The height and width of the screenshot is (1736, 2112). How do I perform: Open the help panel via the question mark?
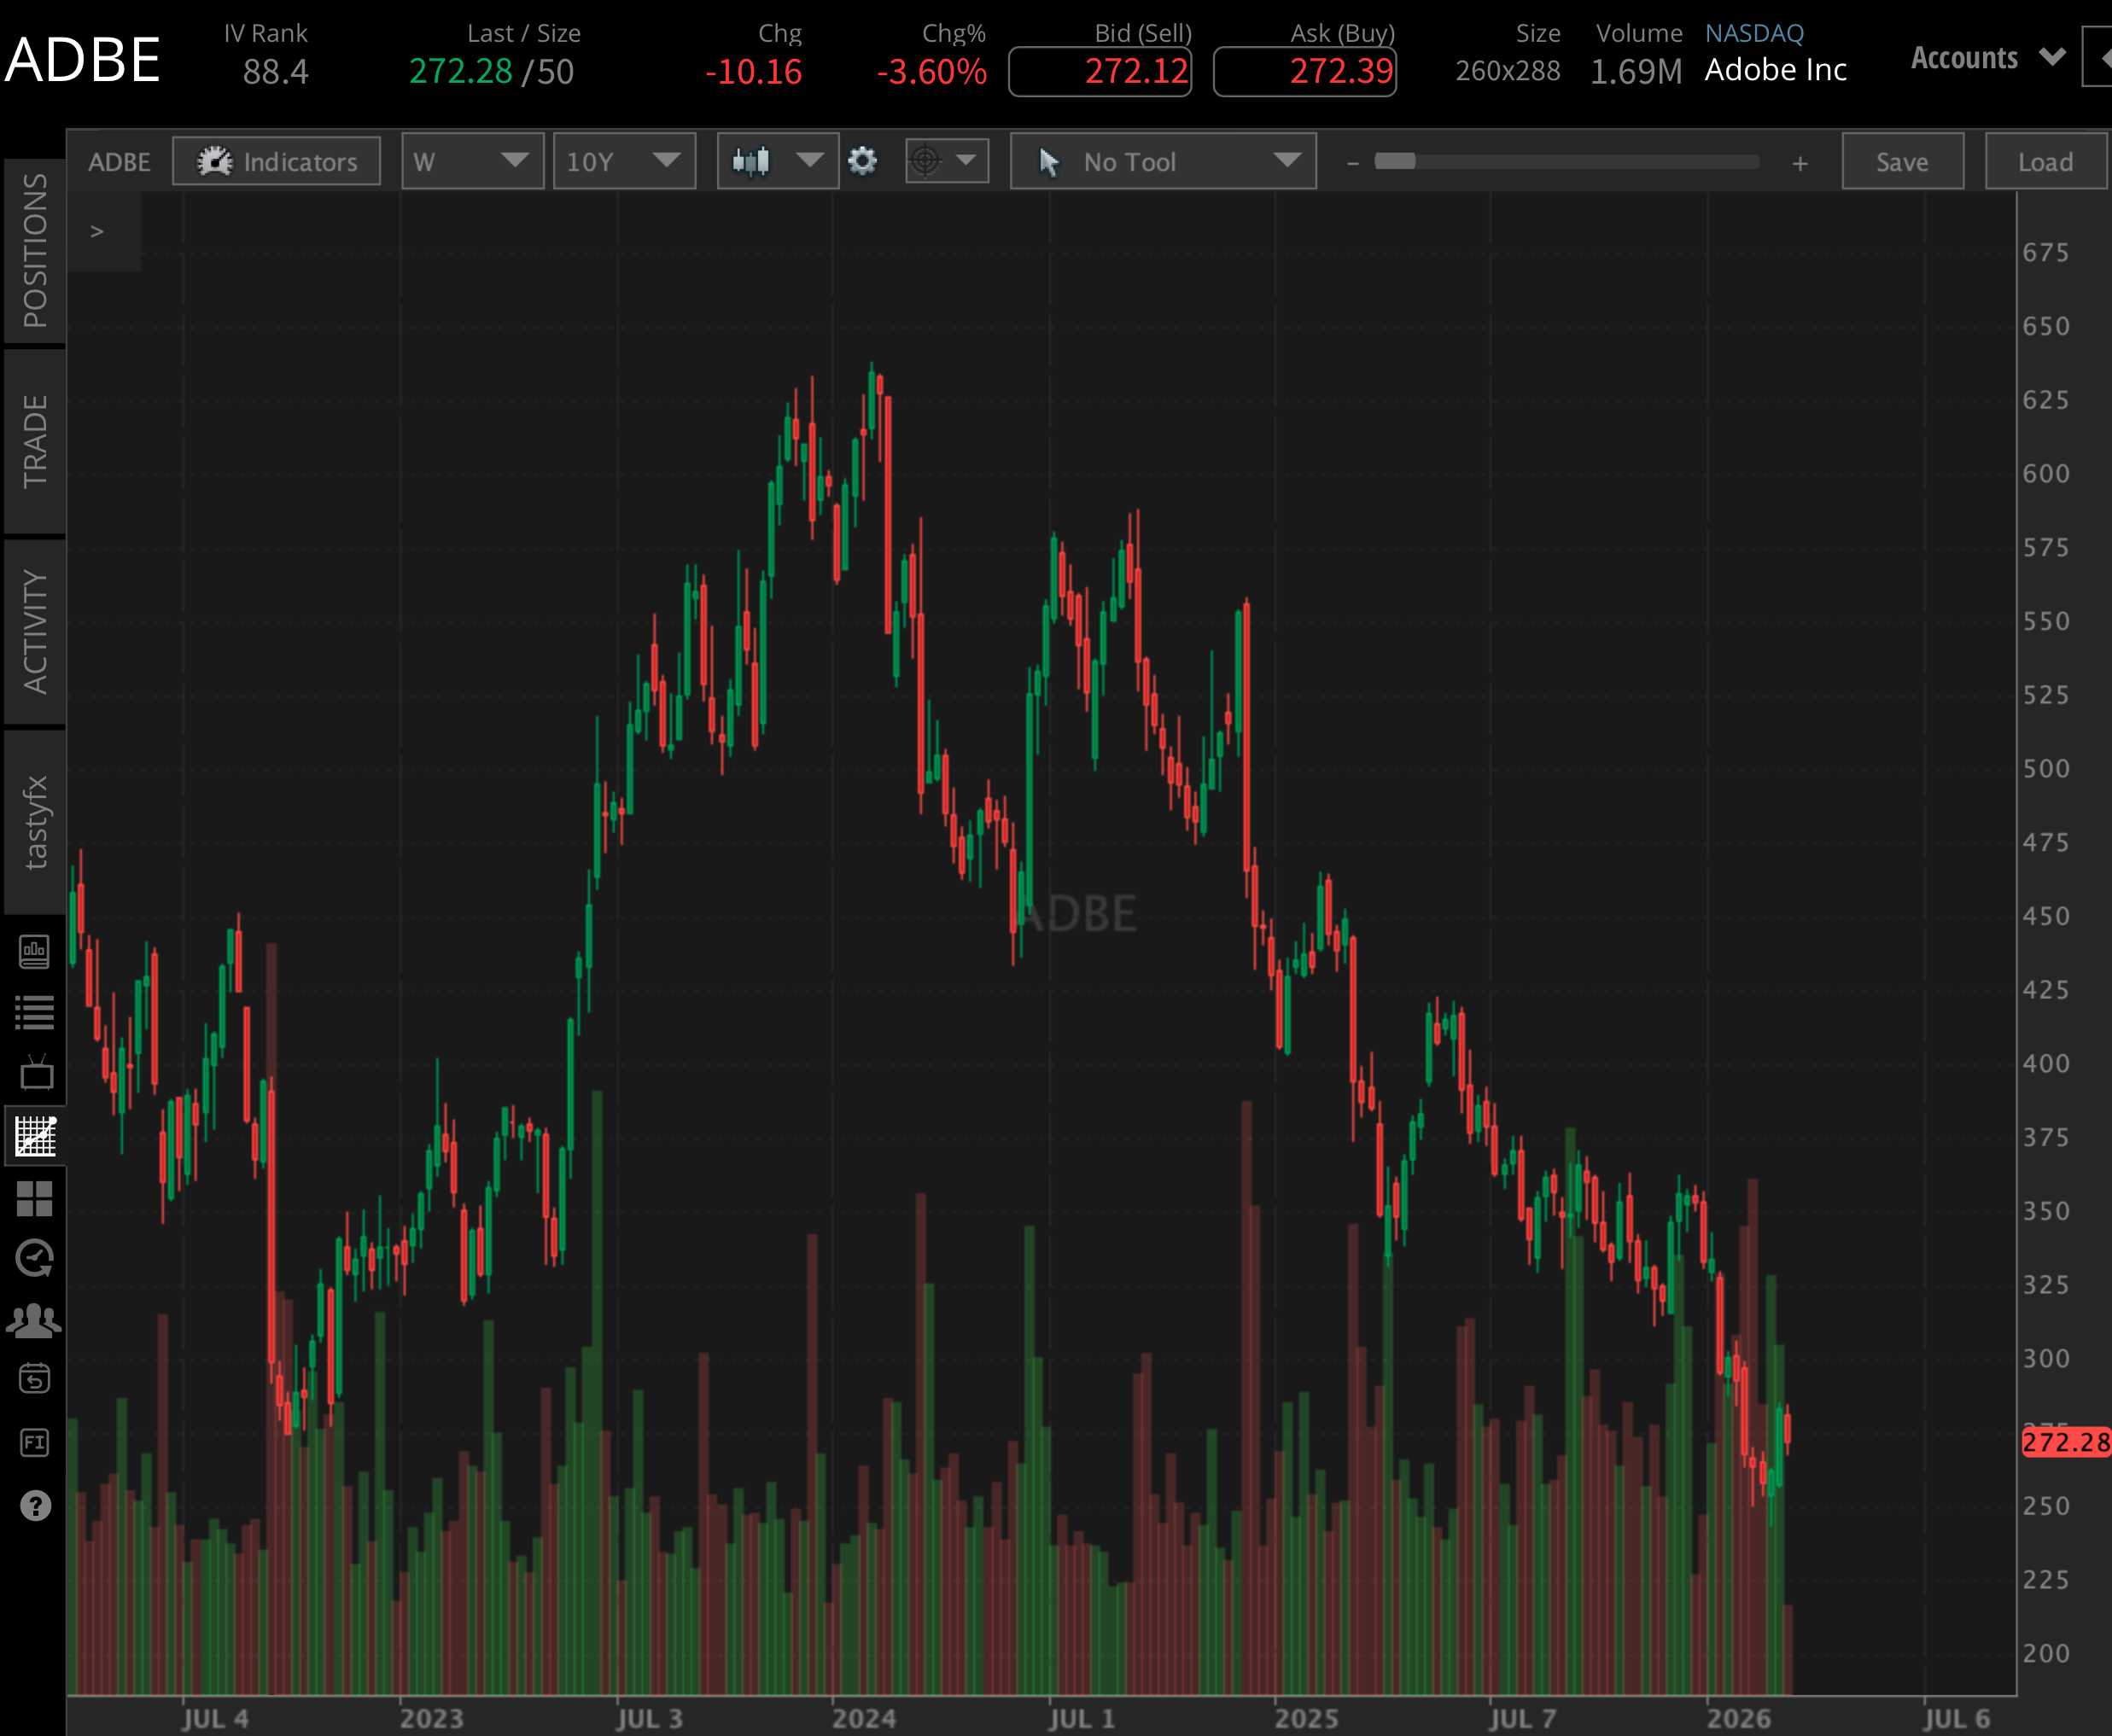[37, 1505]
